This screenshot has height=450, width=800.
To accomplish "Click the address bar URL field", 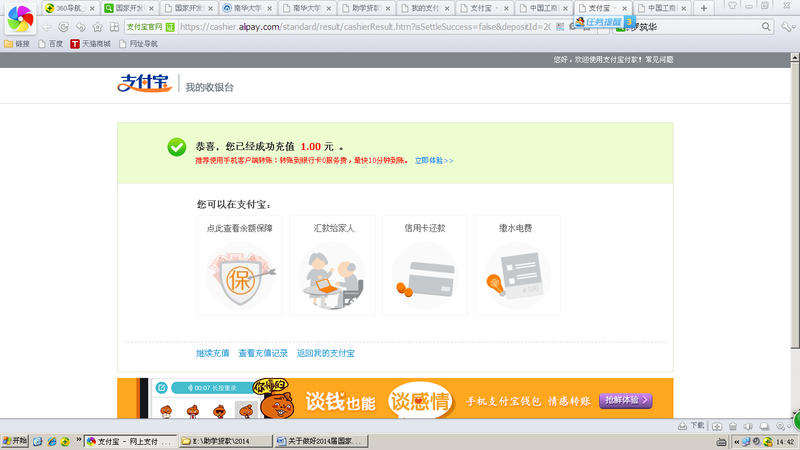I will [365, 27].
